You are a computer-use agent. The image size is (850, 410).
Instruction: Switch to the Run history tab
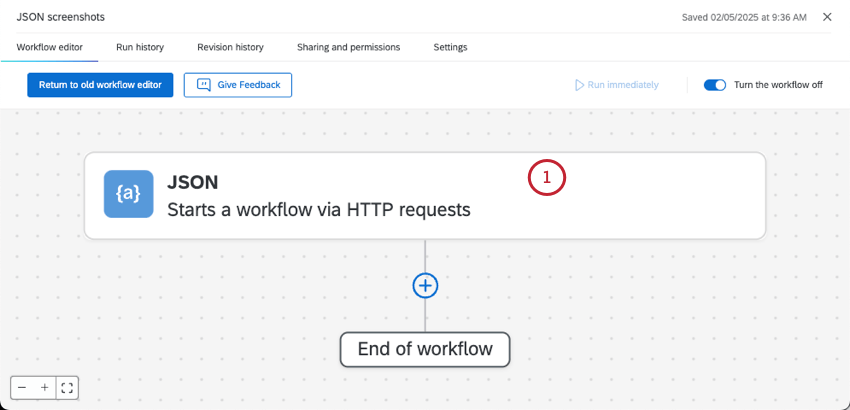(x=140, y=47)
